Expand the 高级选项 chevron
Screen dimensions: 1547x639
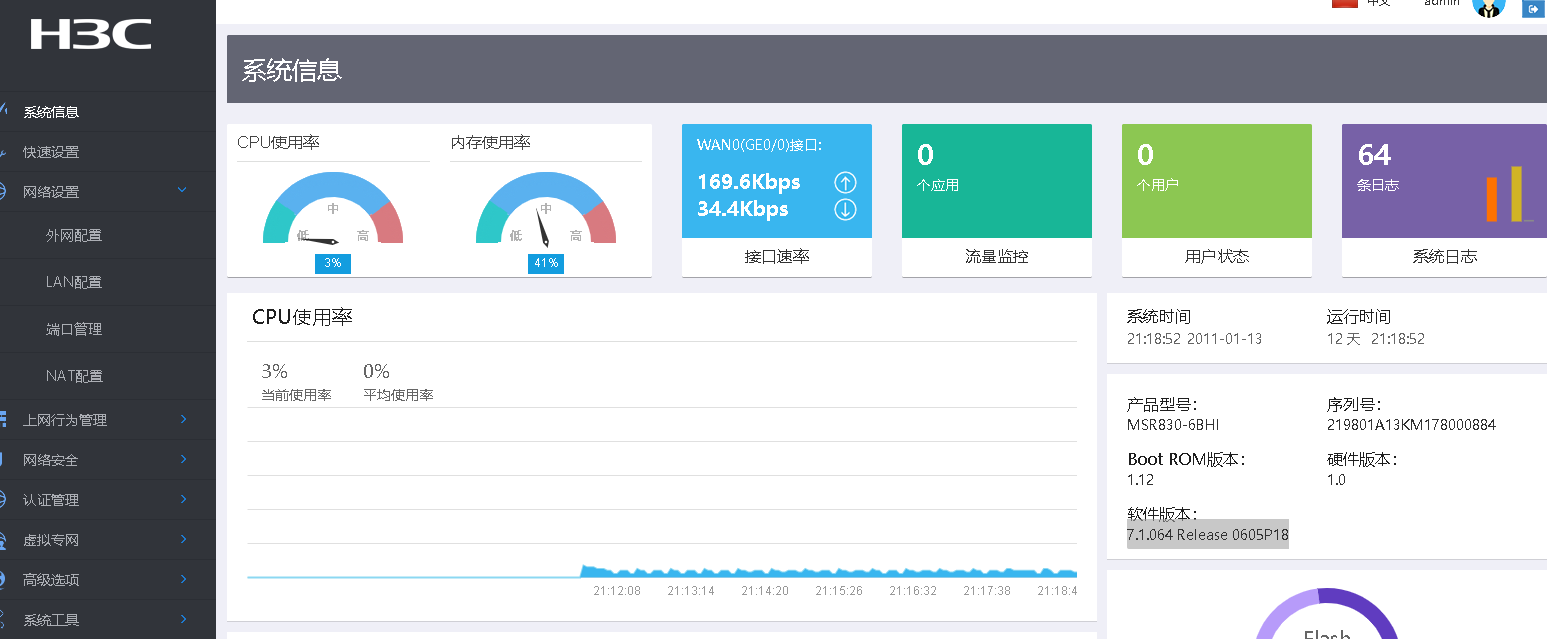click(183, 579)
